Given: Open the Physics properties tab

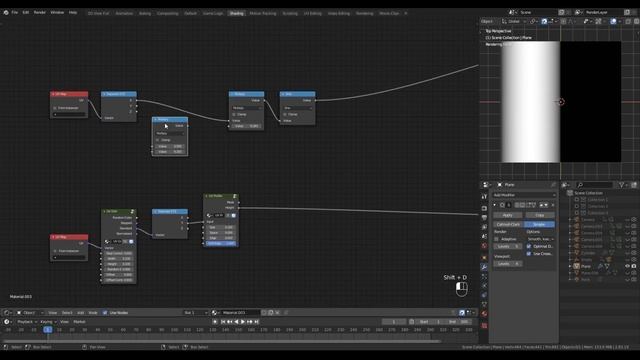Looking at the screenshot, I should [484, 286].
